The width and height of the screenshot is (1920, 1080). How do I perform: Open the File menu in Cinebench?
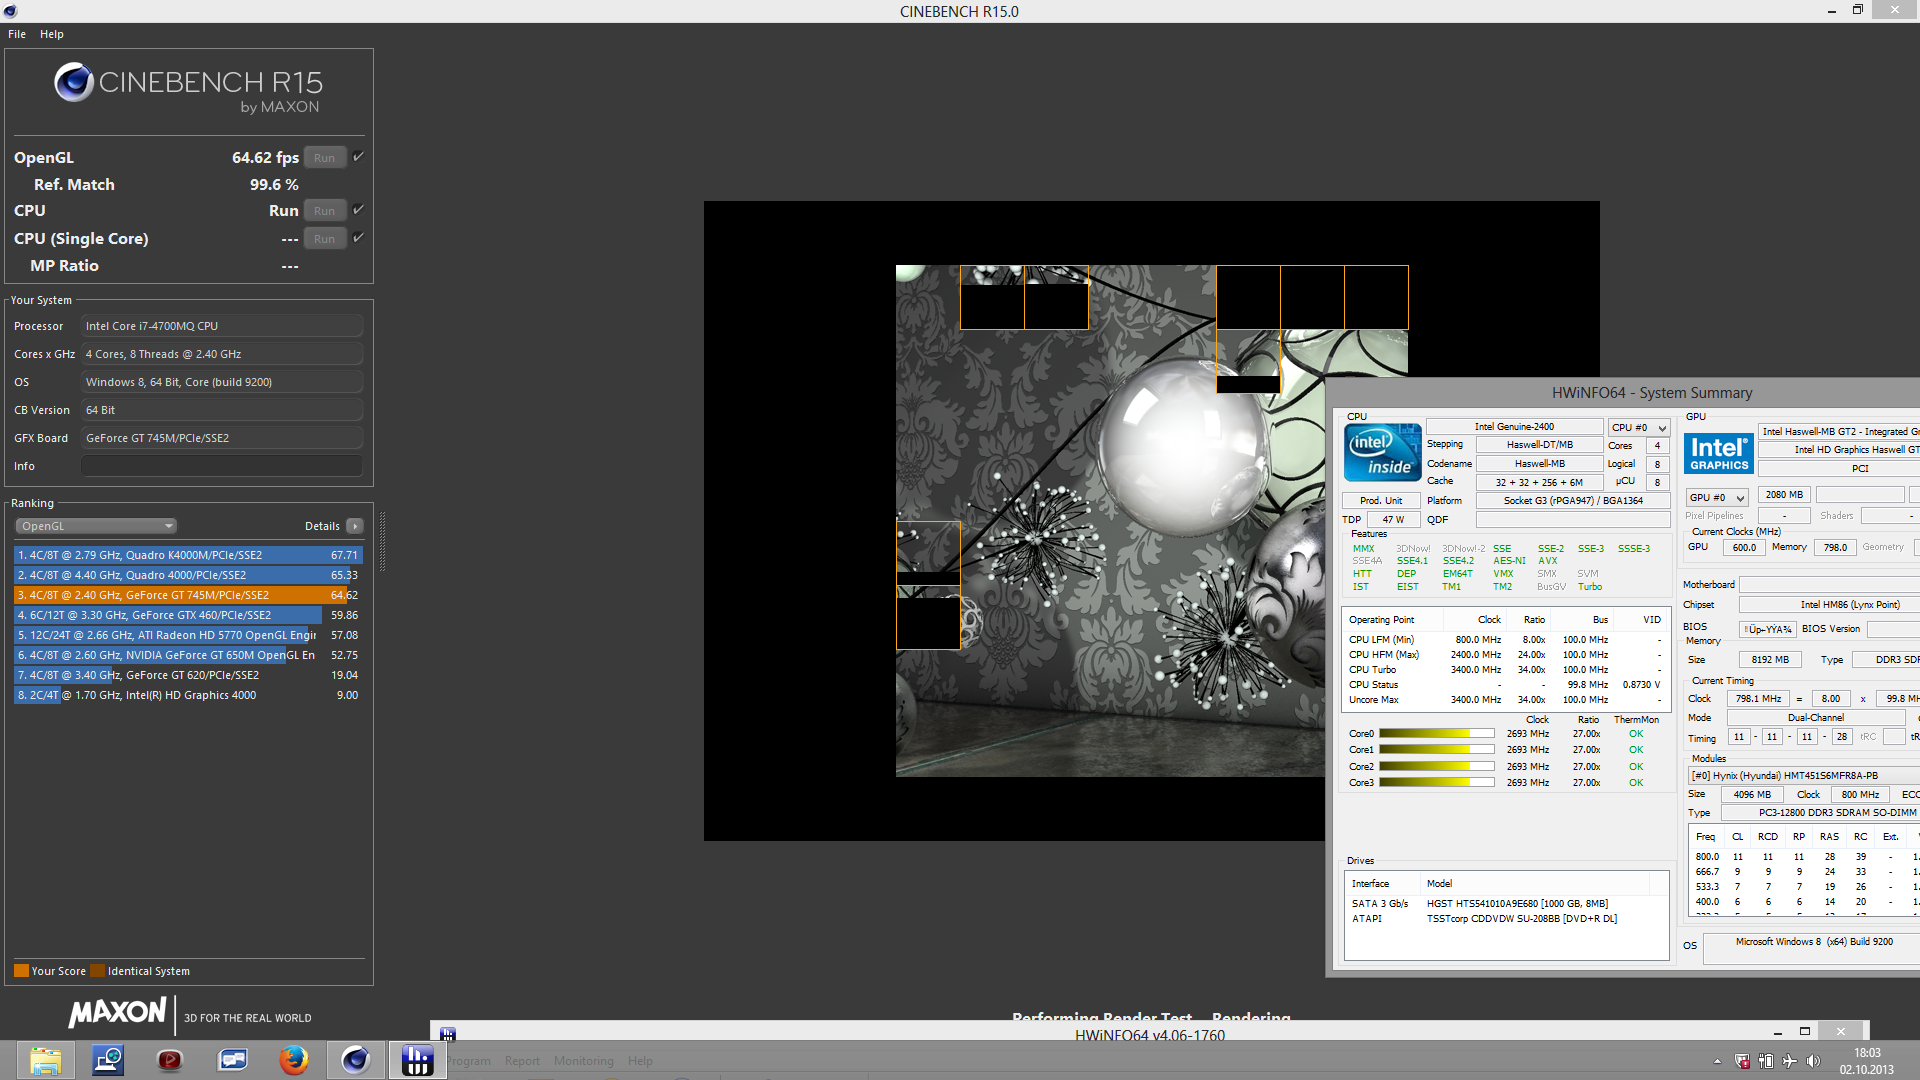click(17, 34)
